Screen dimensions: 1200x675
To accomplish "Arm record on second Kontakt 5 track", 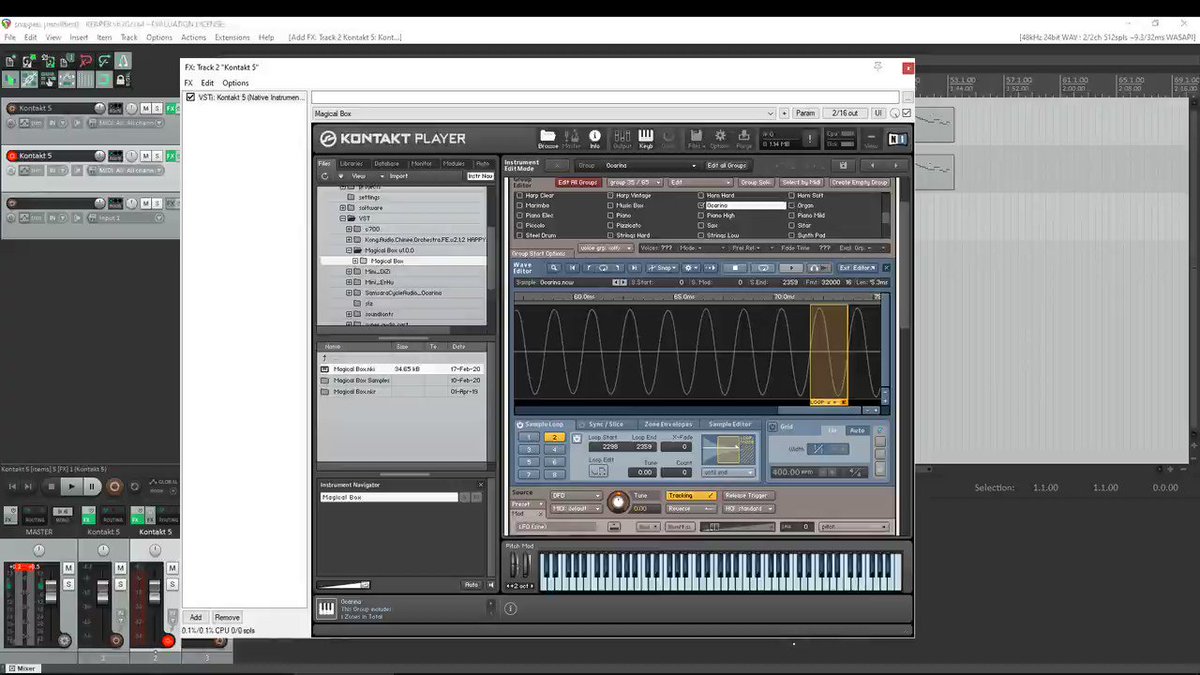I will [x=13, y=156].
